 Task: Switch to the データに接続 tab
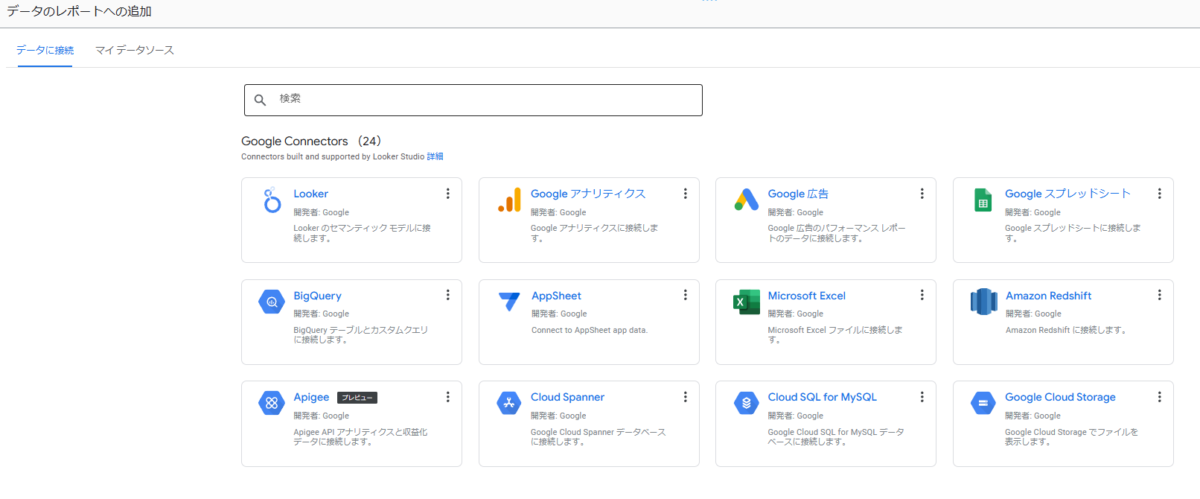point(44,50)
